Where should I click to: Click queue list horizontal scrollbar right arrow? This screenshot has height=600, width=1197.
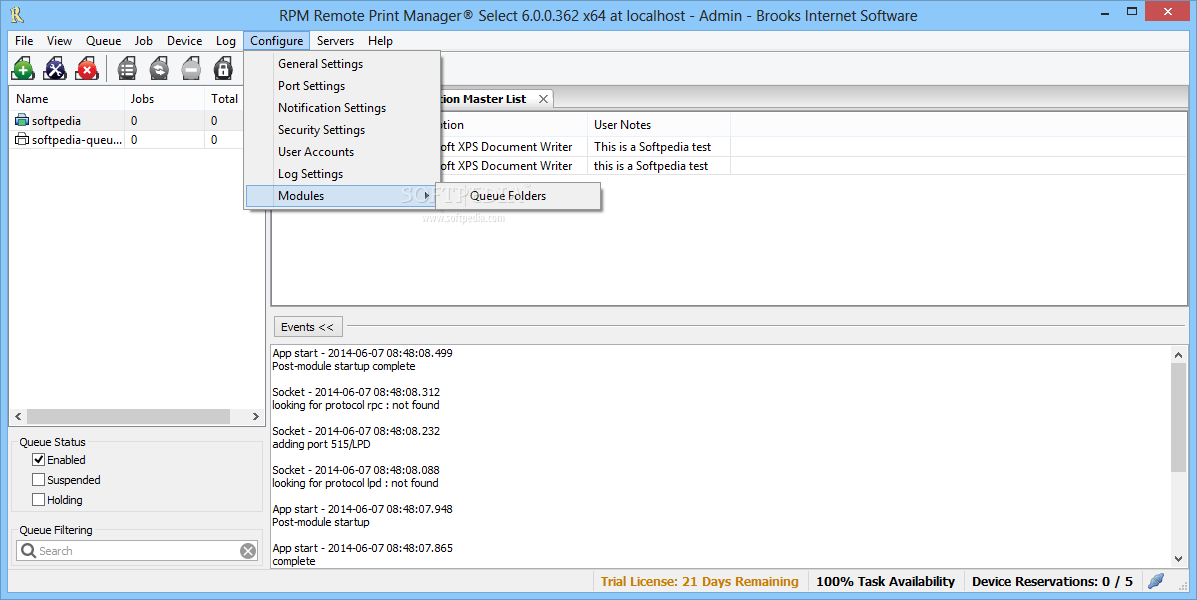(255, 416)
